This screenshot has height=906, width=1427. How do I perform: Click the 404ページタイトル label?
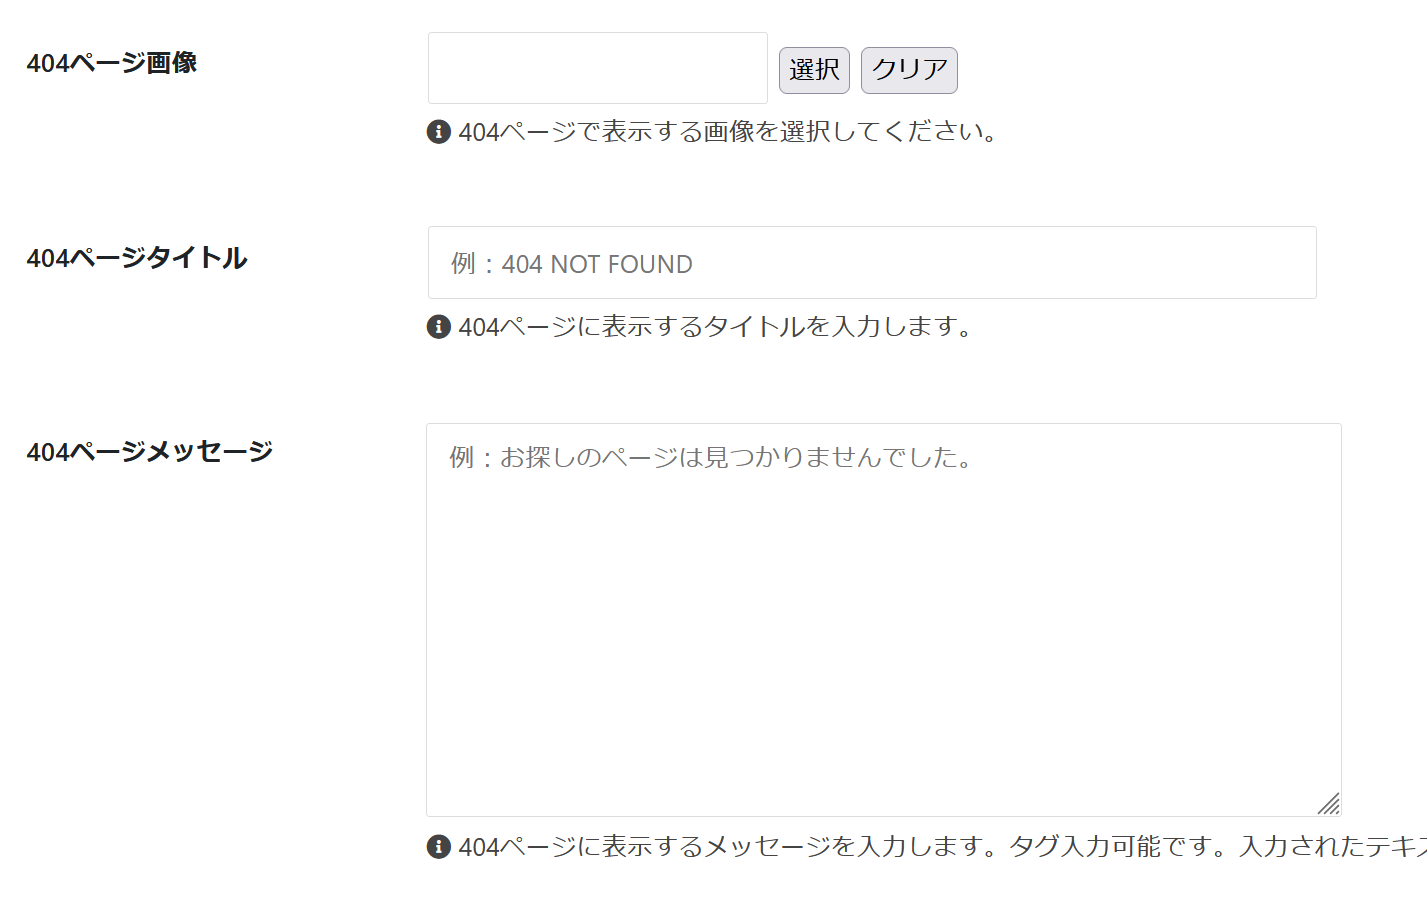pos(136,258)
